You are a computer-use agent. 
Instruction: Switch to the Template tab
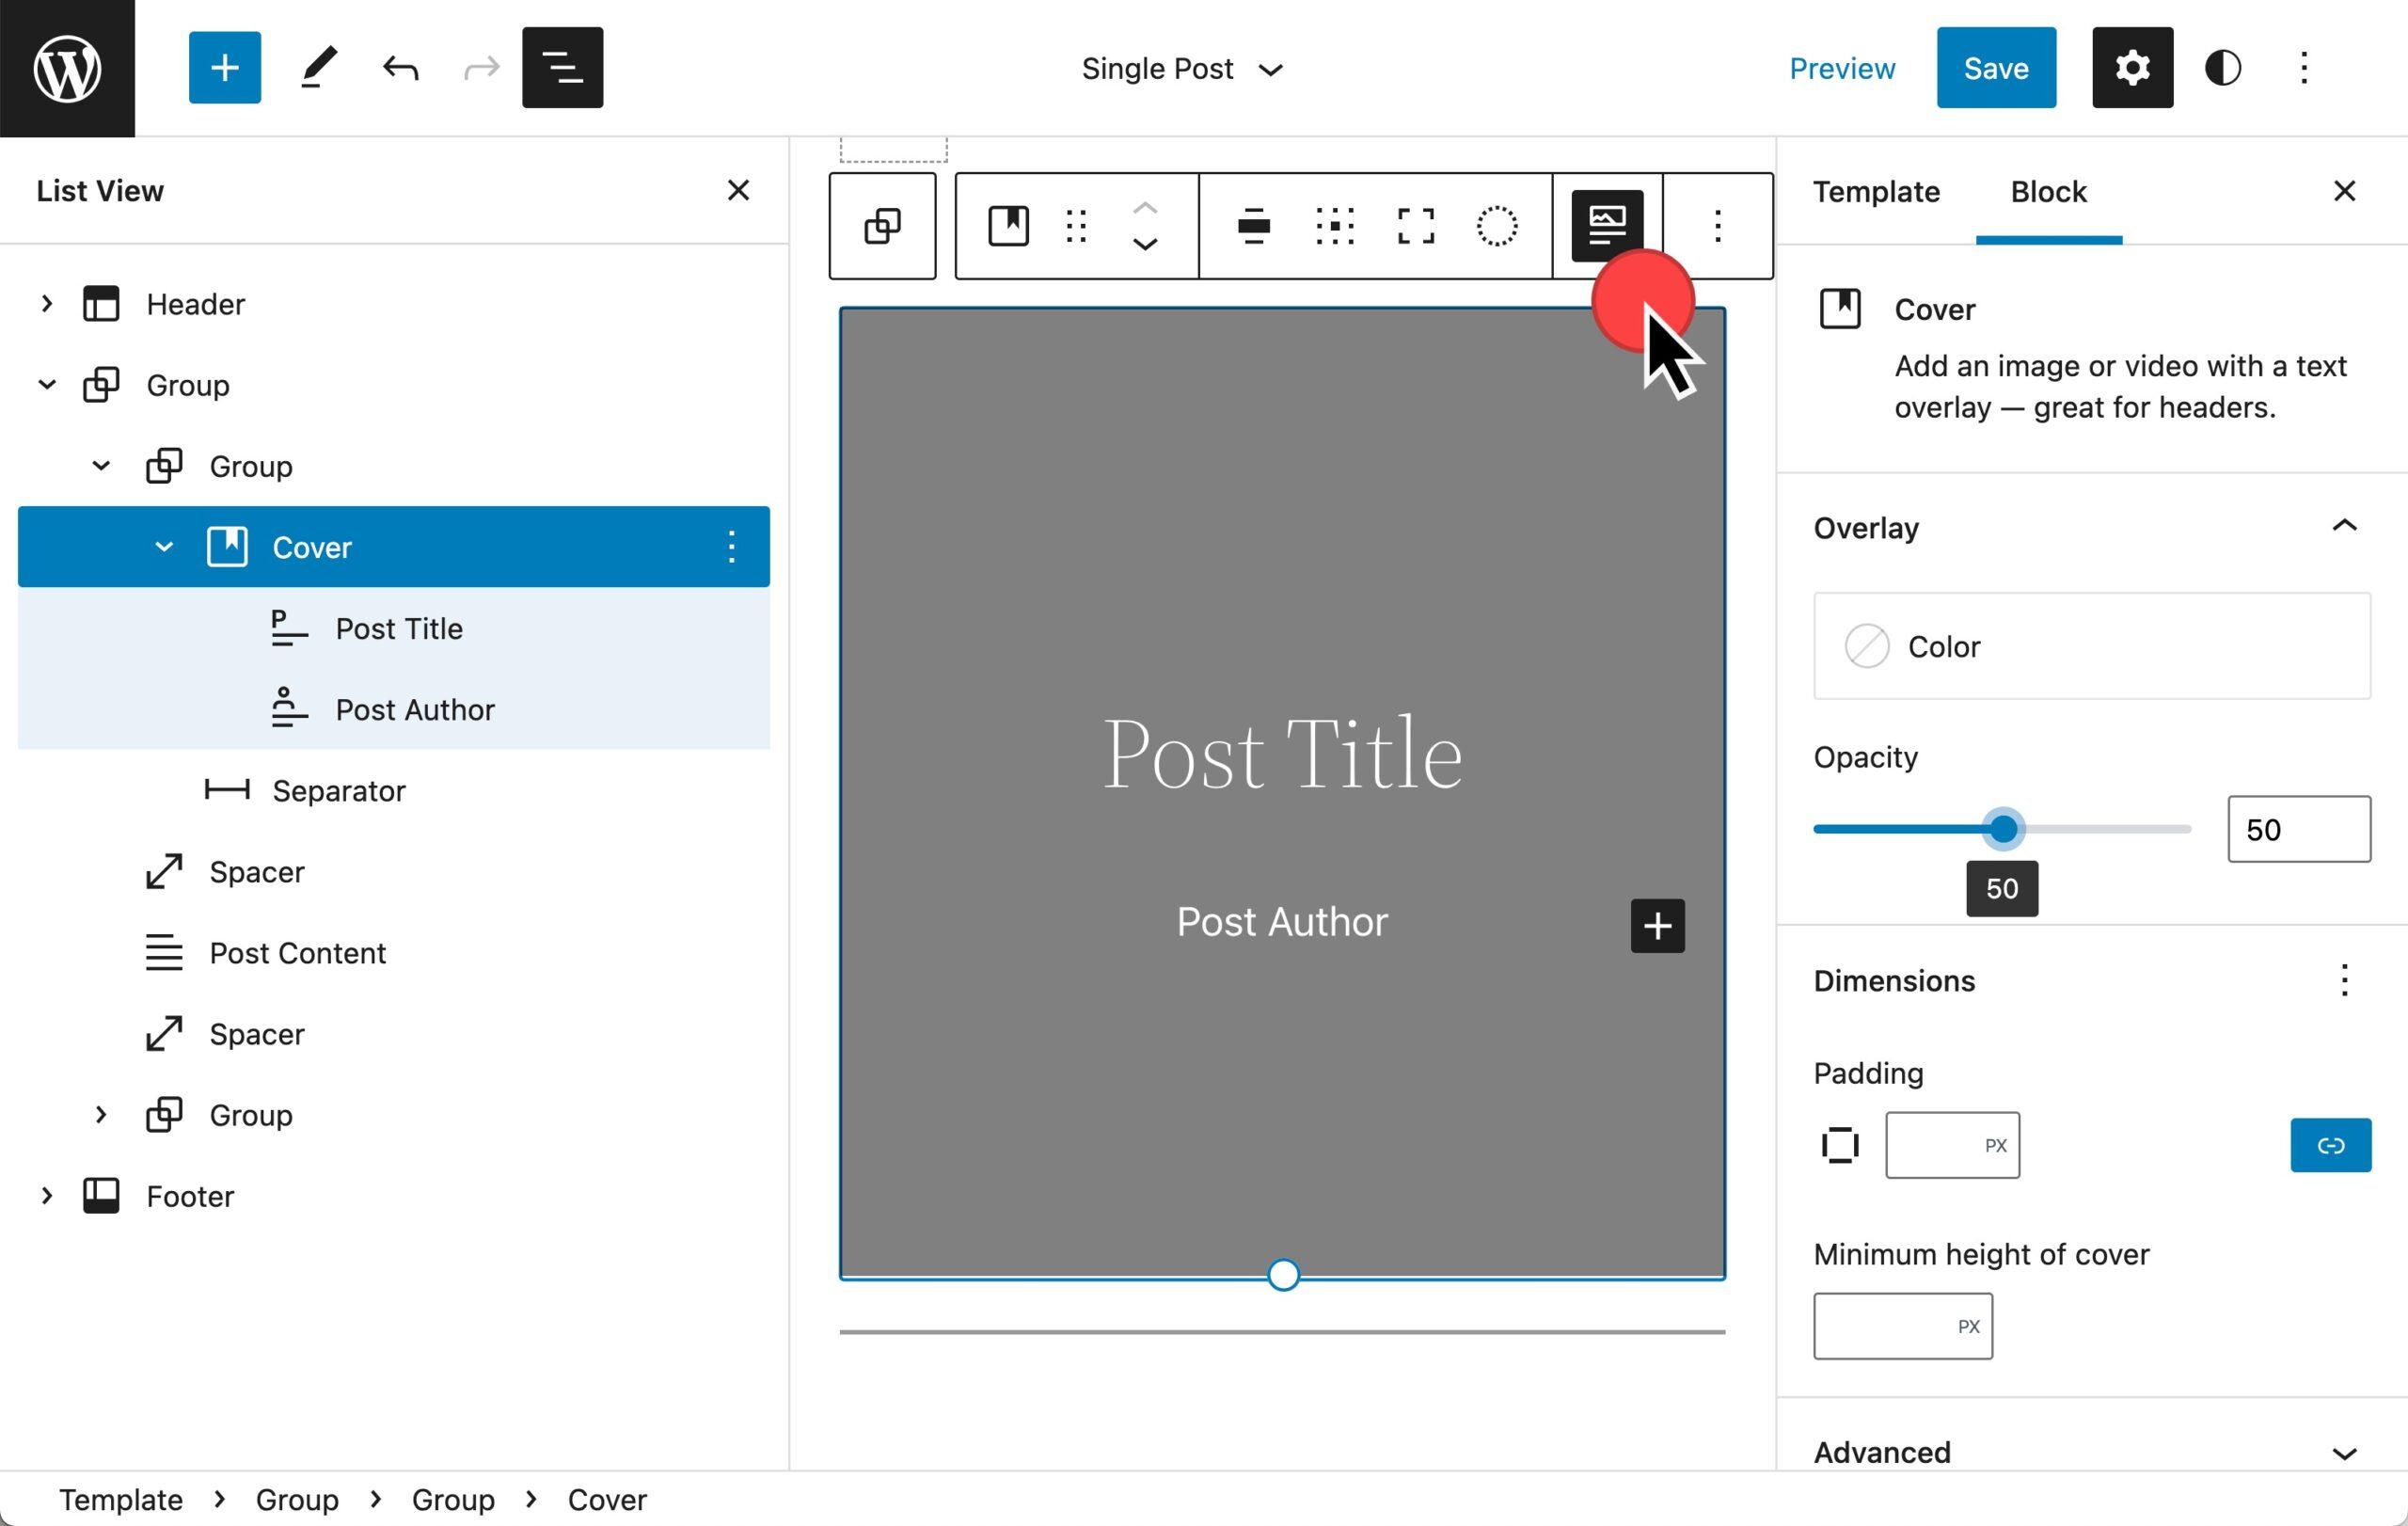[1876, 192]
